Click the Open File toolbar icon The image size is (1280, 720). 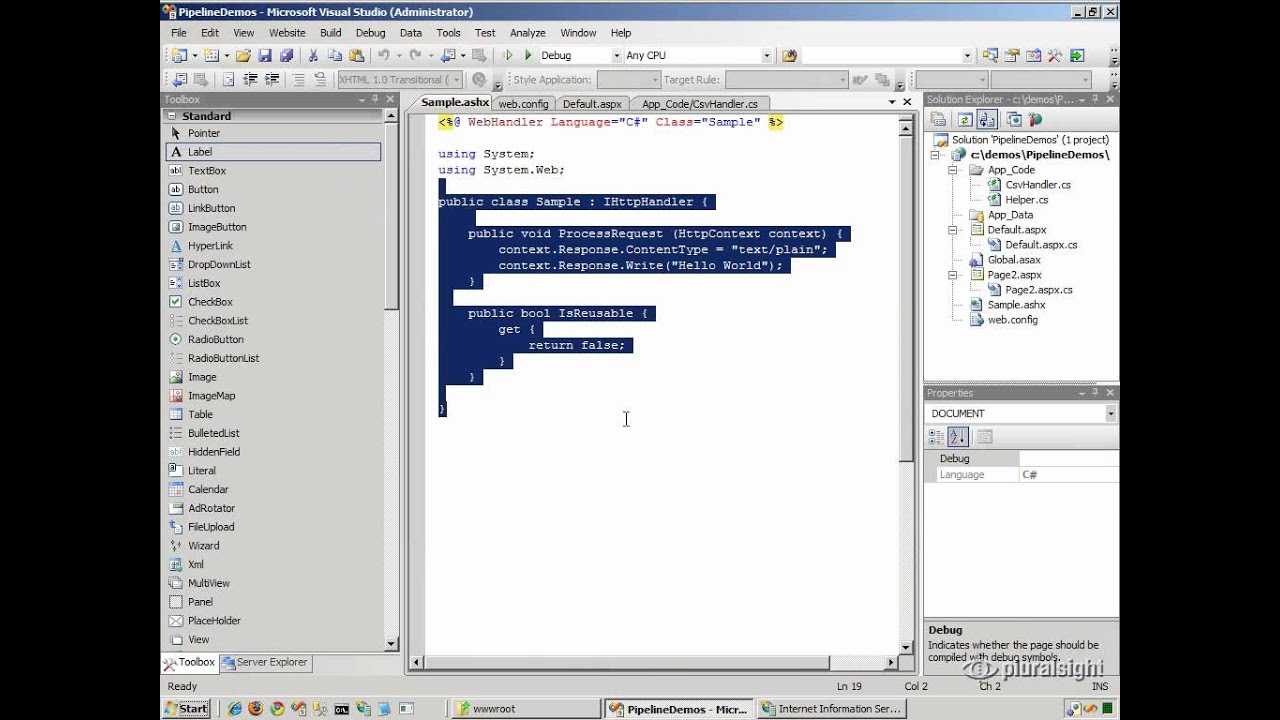[x=243, y=56]
